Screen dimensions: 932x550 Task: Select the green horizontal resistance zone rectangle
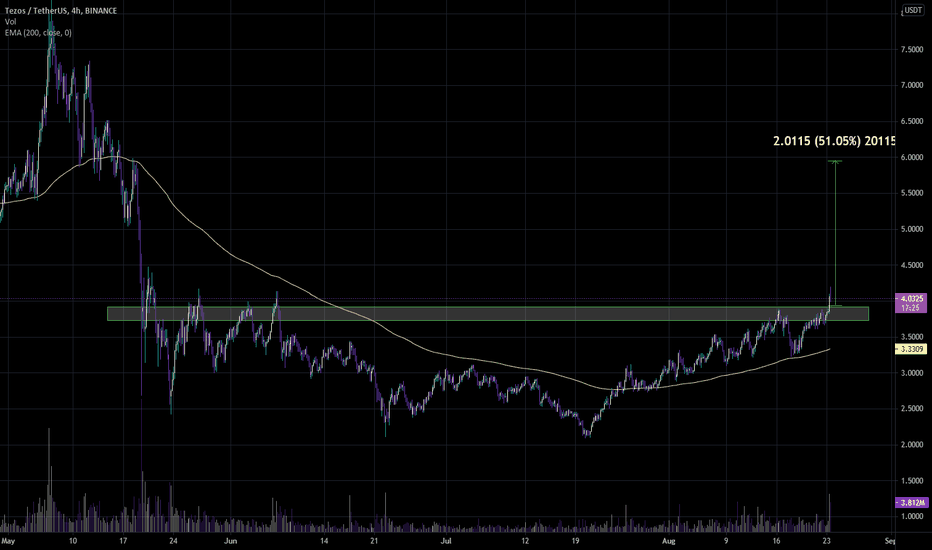(x=487, y=313)
